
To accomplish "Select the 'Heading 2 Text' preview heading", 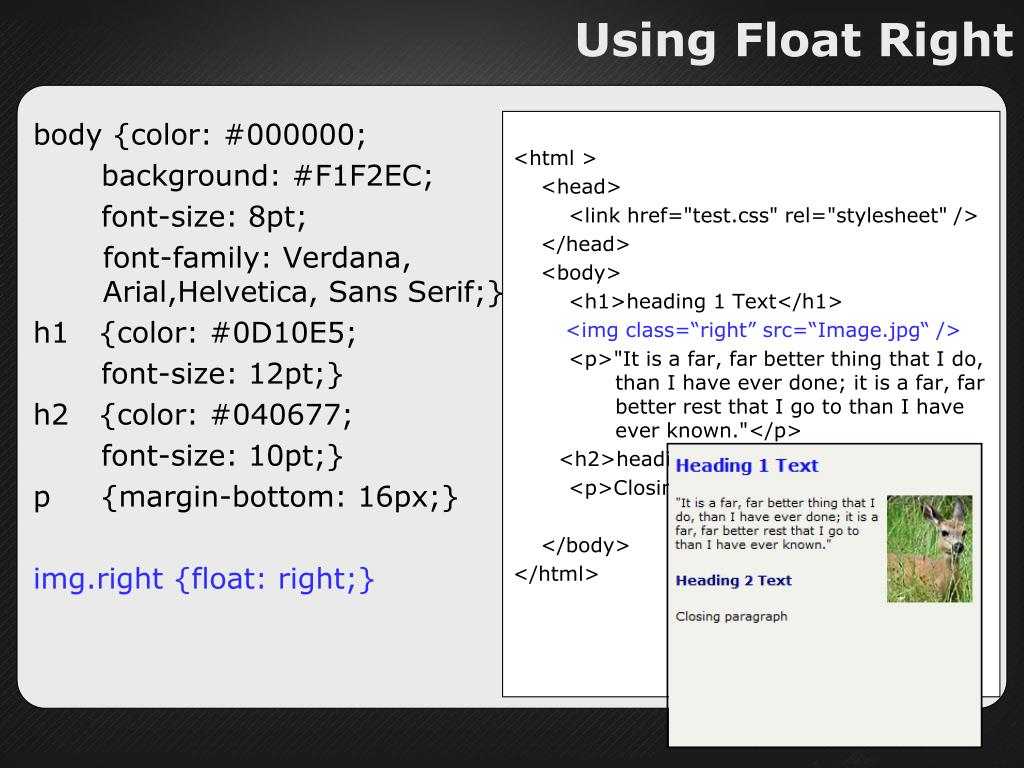I will pos(733,581).
